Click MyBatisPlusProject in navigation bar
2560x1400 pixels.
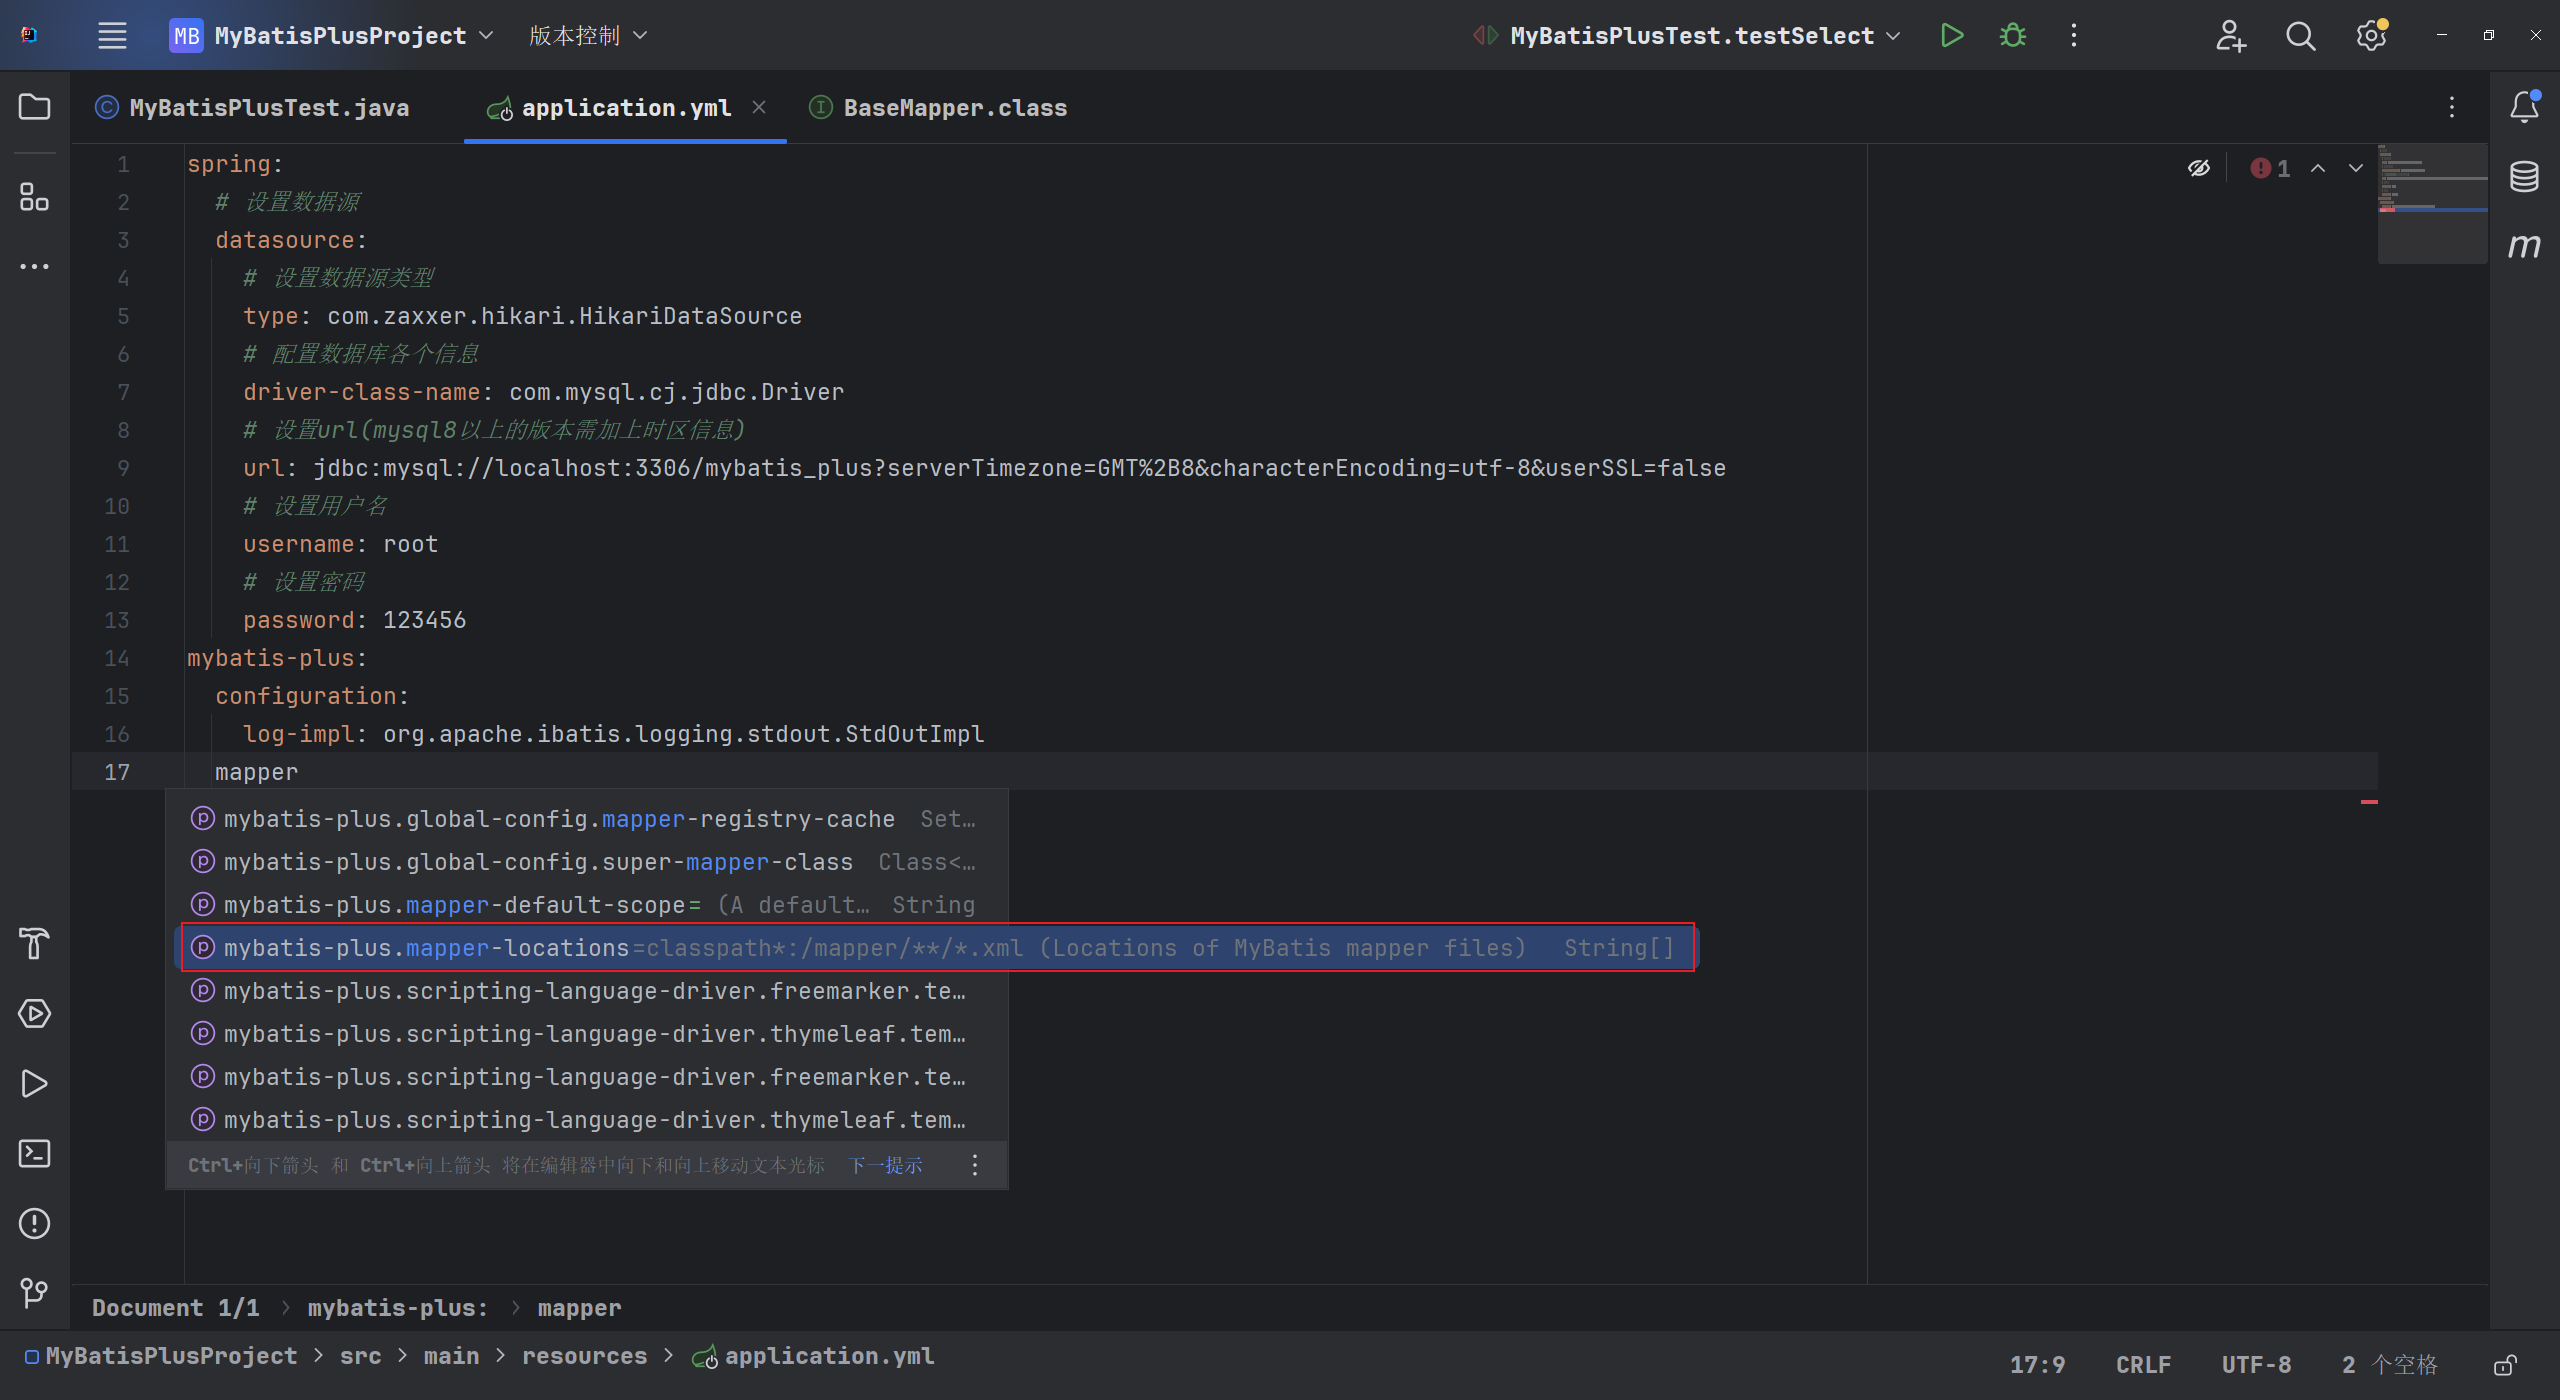[x=161, y=1356]
